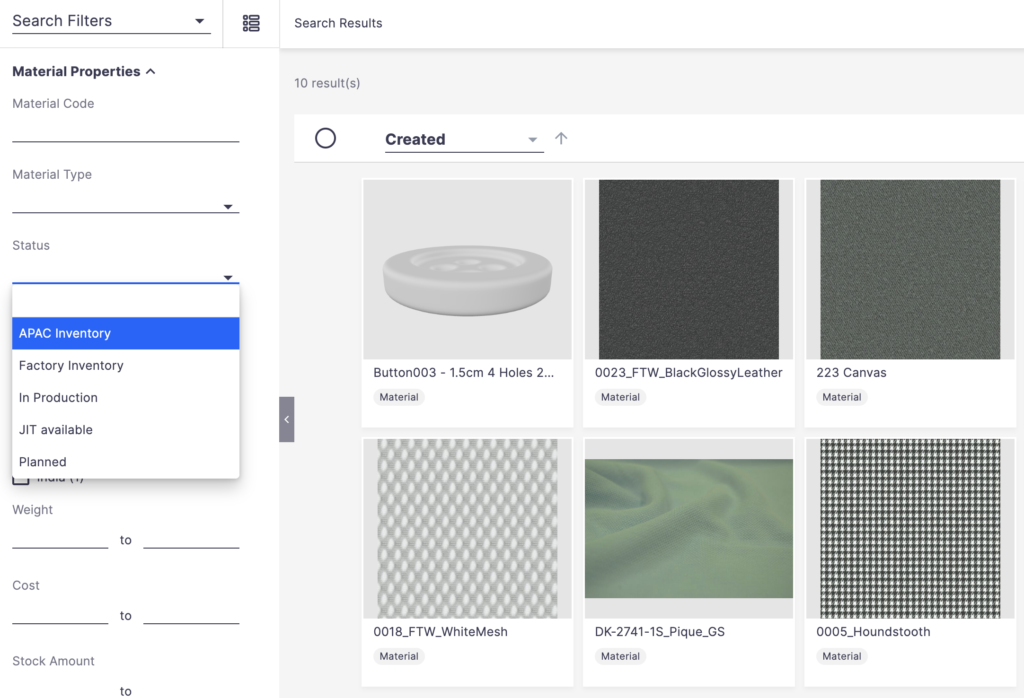Open the 0023_FTW_BlackGlossyLeather swatch
The height and width of the screenshot is (698, 1024).
pos(688,269)
